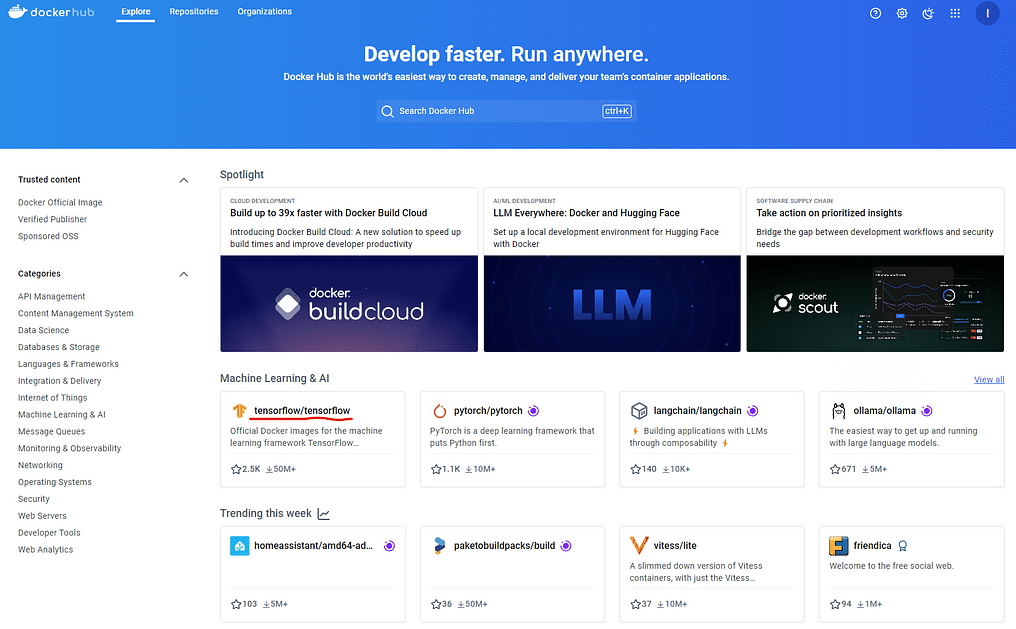This screenshot has width=1016, height=629.
Task: Toggle dark mode moon icon
Action: (928, 13)
